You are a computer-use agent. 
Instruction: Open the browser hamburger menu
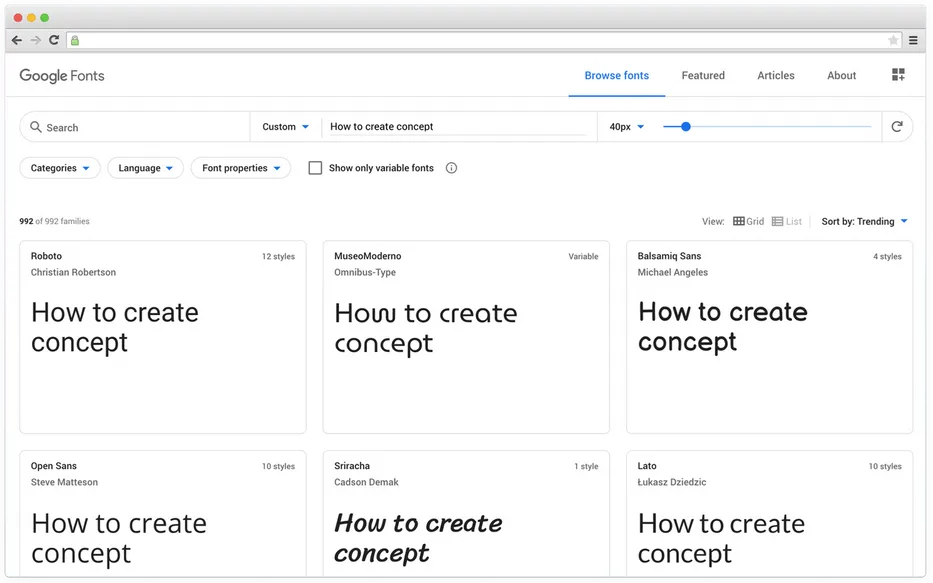[913, 40]
